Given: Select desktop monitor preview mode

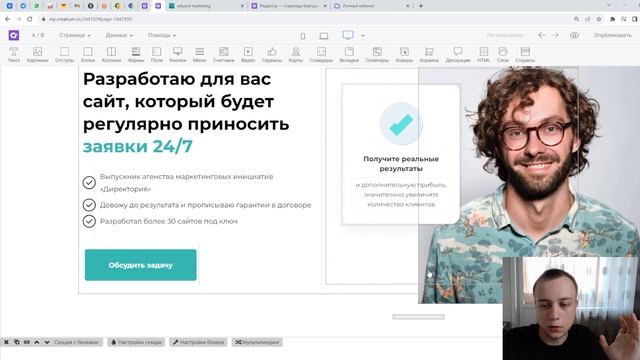Looking at the screenshot, I should (x=348, y=35).
